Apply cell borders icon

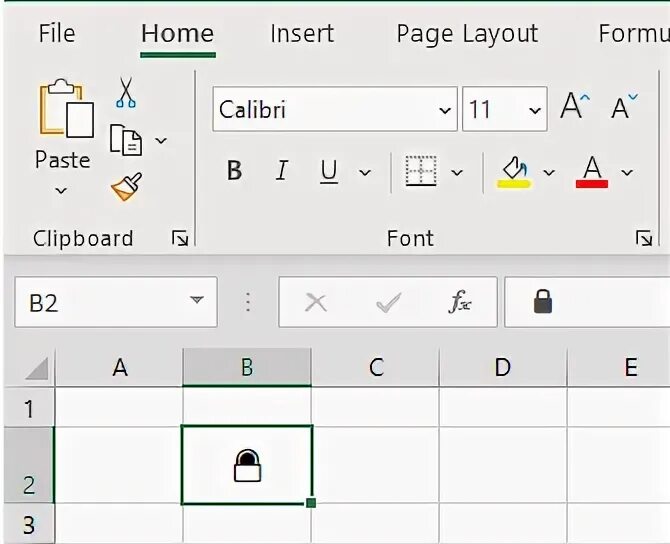pos(421,171)
